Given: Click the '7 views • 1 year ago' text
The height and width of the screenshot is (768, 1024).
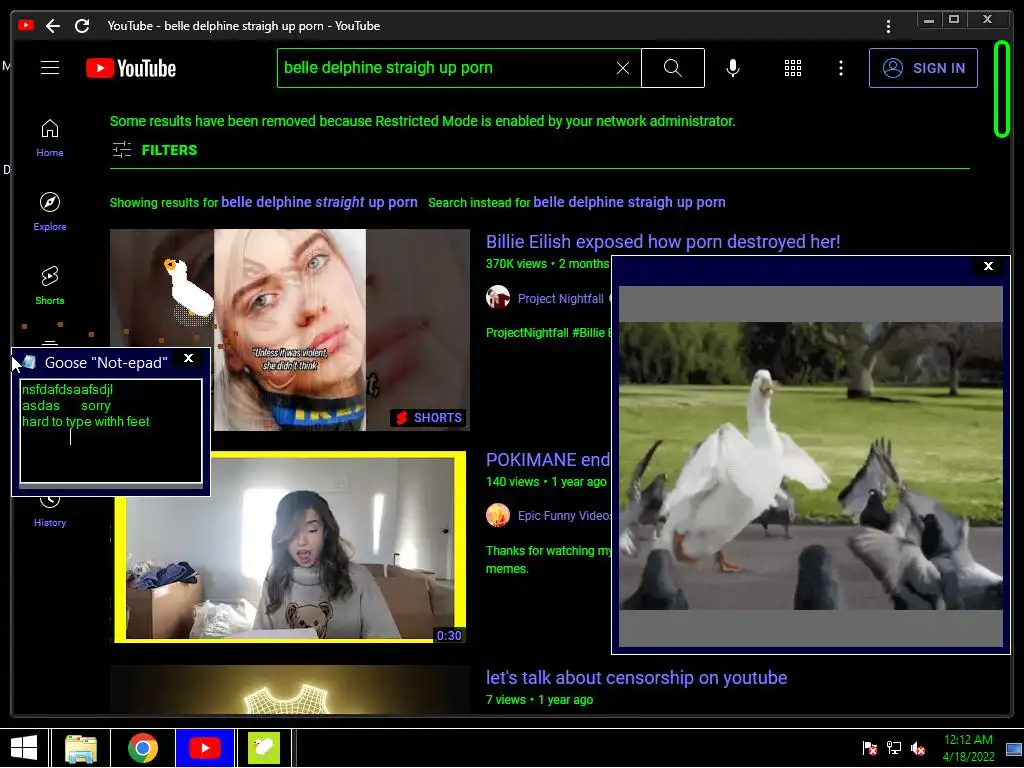Looking at the screenshot, I should pyautogui.click(x=539, y=700).
